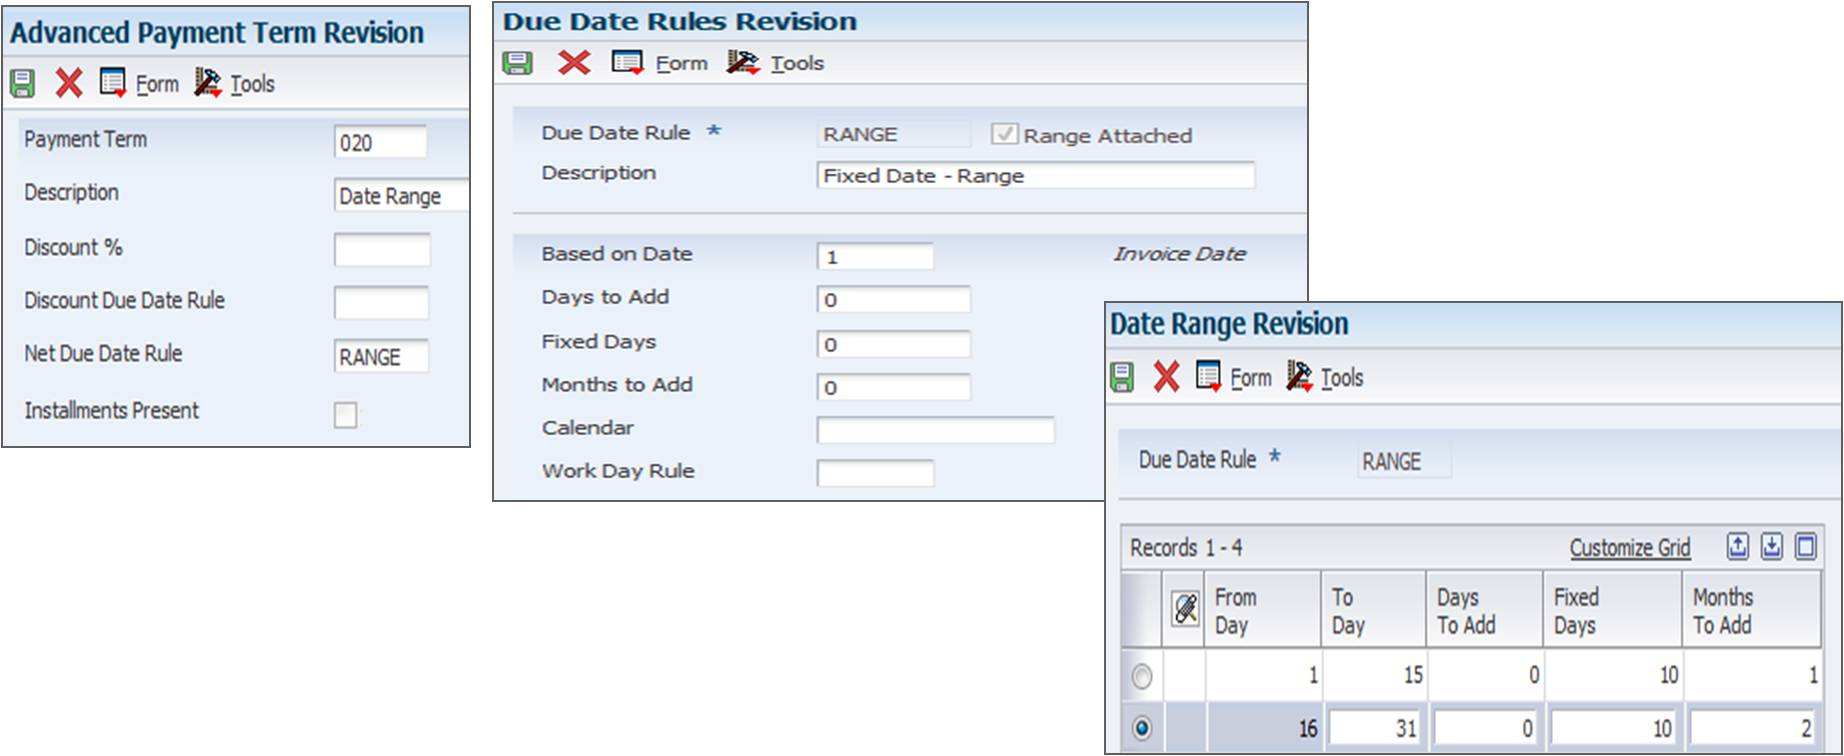Click the Calendar input field
This screenshot has height=756, width=1844.
(x=936, y=430)
